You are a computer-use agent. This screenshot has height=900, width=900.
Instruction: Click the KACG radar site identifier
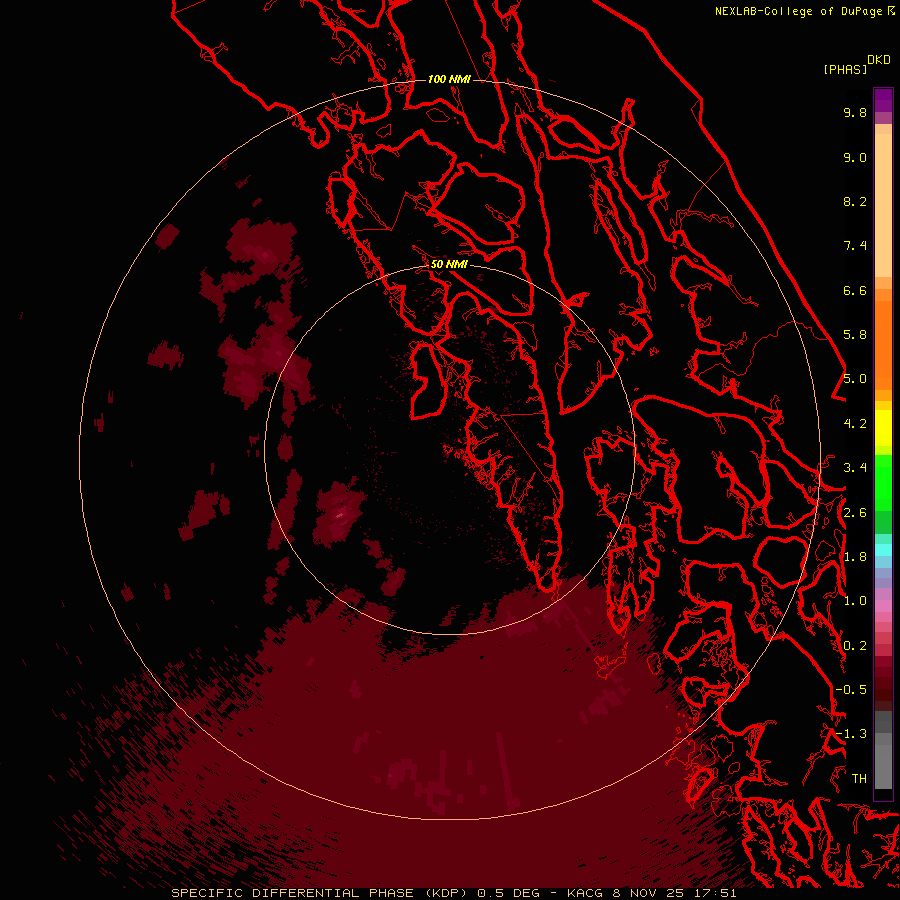click(585, 893)
